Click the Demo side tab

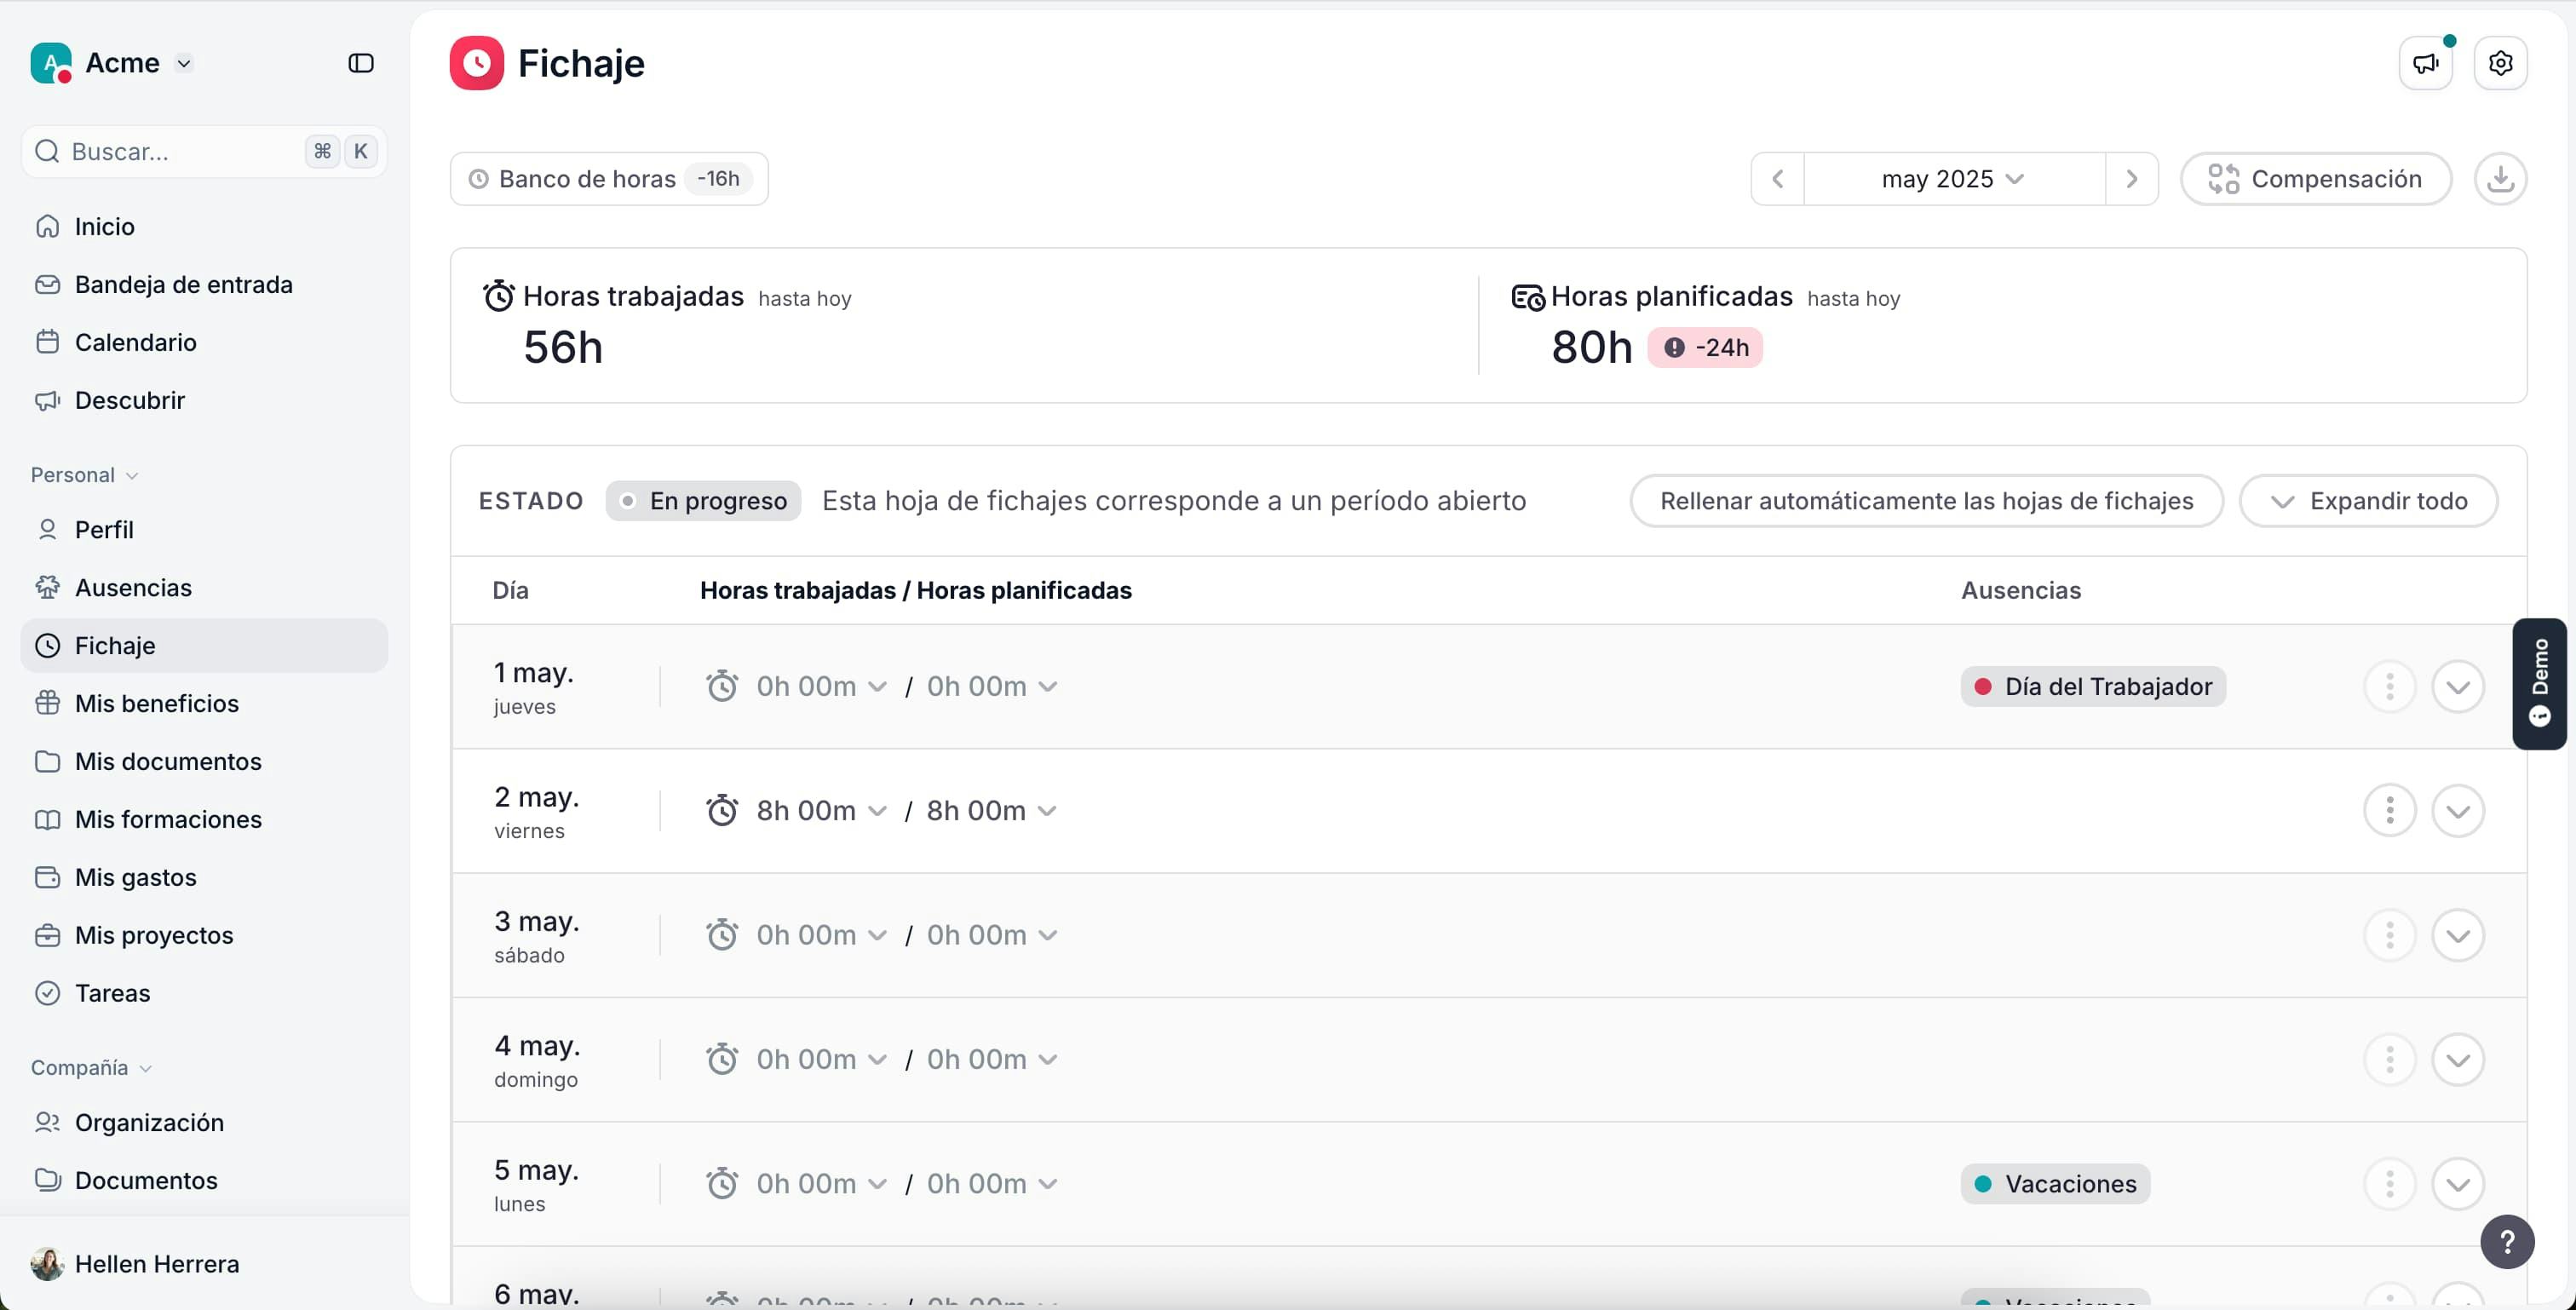tap(2539, 684)
